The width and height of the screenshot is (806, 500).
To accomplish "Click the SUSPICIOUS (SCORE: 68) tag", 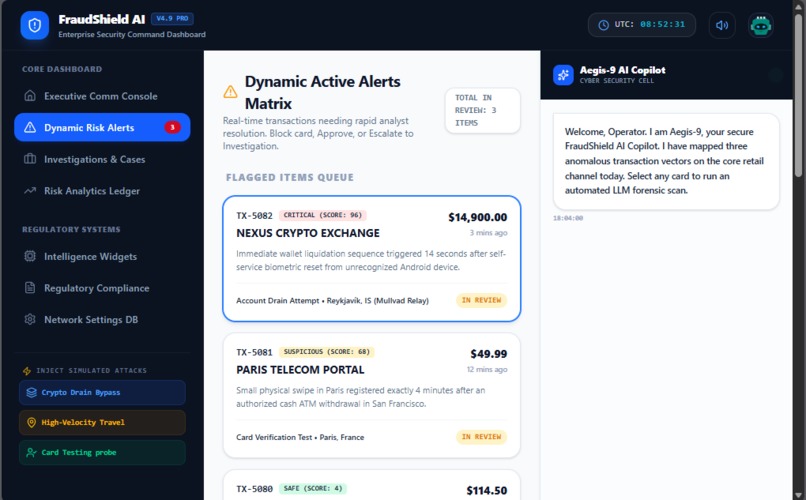I will pyautogui.click(x=326, y=352).
